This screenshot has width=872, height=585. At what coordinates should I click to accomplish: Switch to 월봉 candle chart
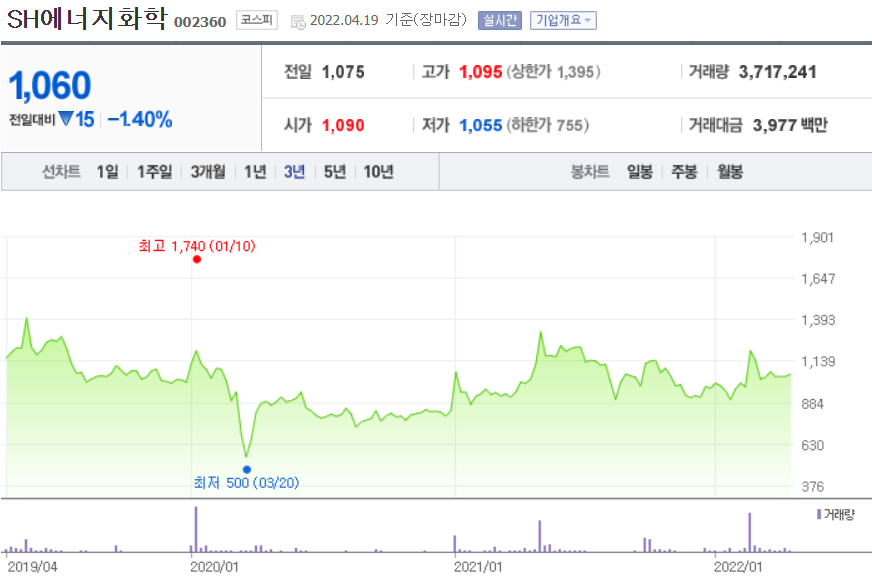730,172
